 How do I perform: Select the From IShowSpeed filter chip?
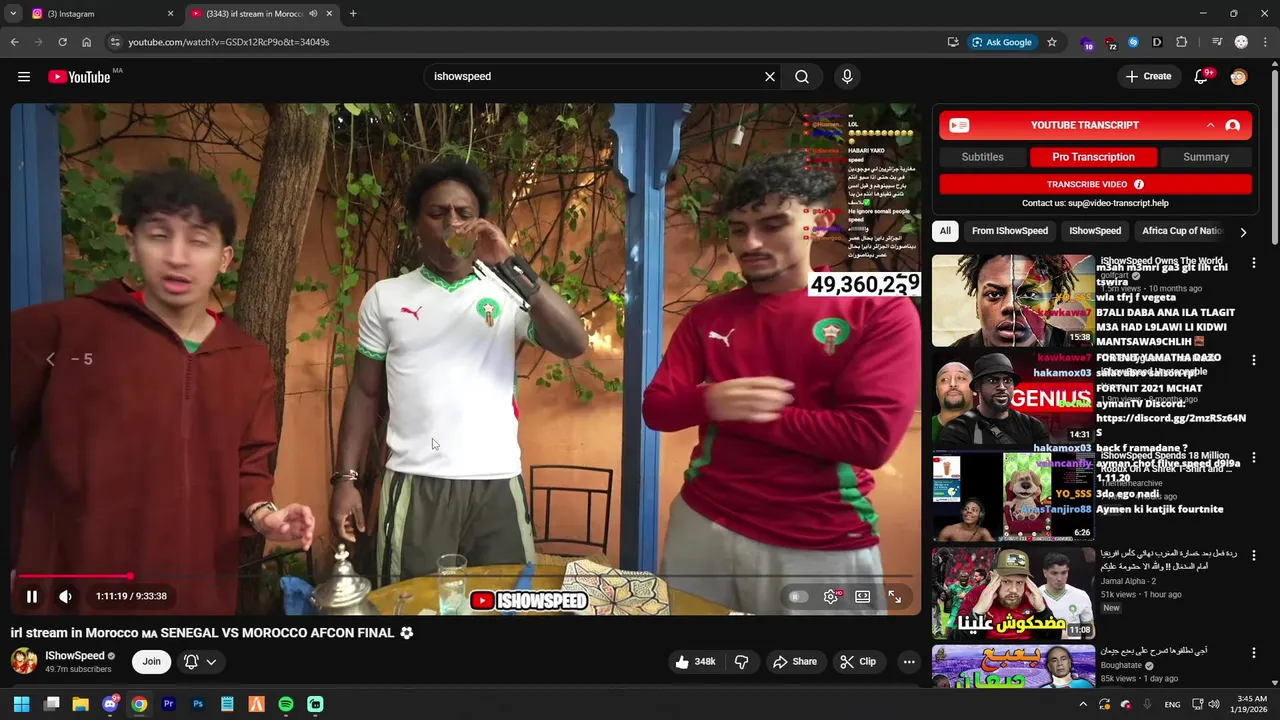click(1010, 231)
